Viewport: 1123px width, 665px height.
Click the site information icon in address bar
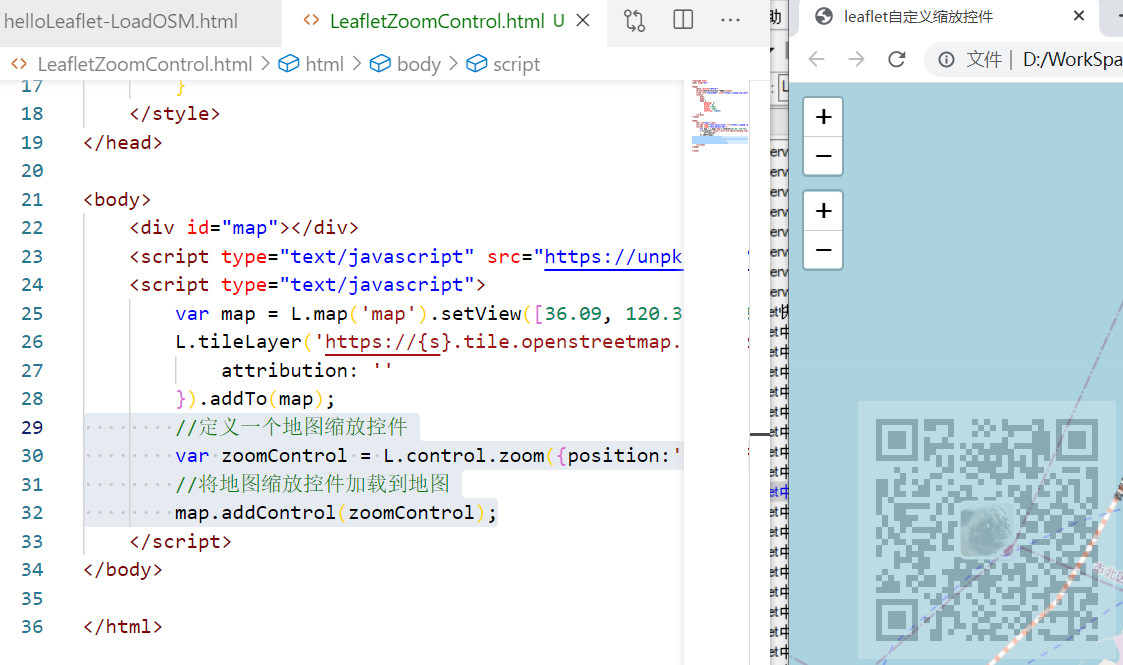point(946,59)
